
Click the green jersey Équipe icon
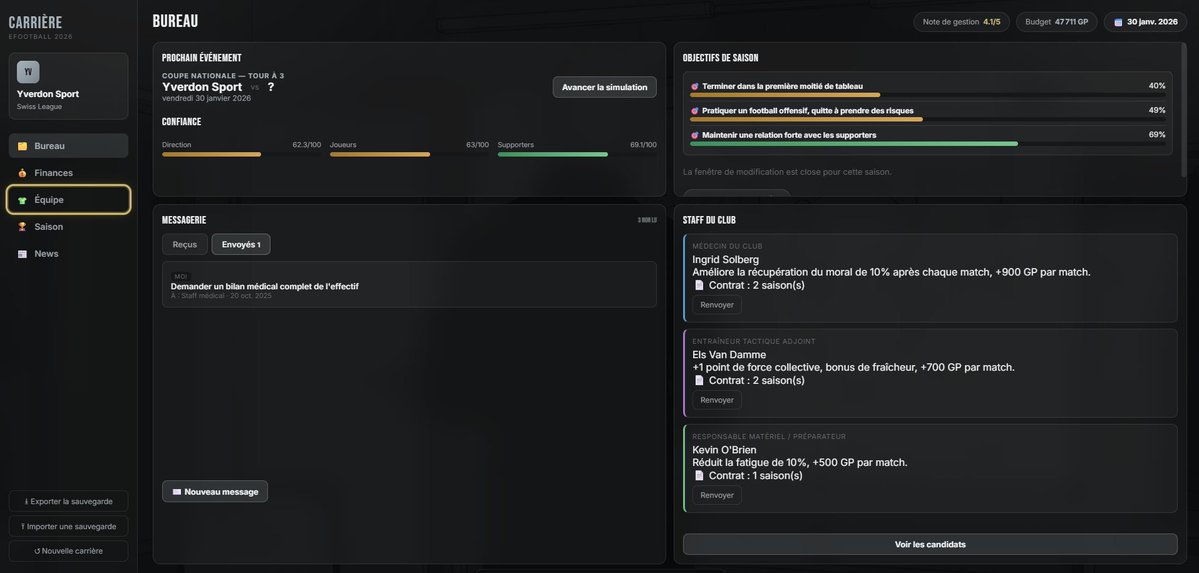pos(22,200)
